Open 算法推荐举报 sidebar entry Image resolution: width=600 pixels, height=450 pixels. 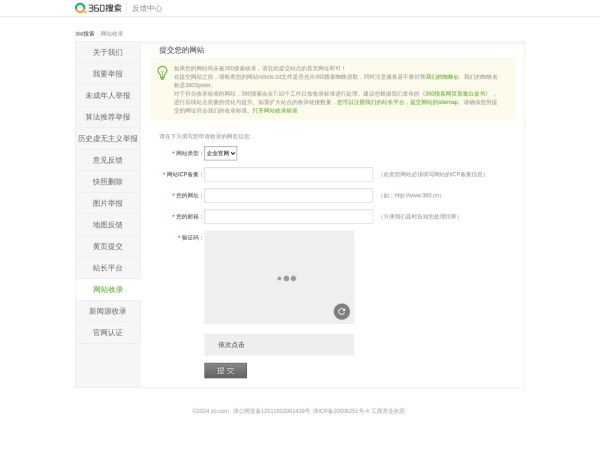pos(108,117)
